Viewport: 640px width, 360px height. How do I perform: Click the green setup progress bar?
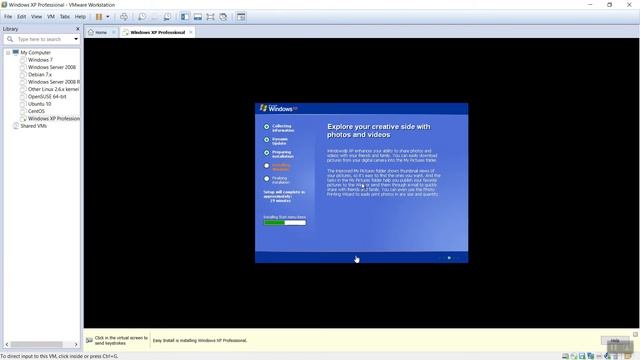pos(284,223)
